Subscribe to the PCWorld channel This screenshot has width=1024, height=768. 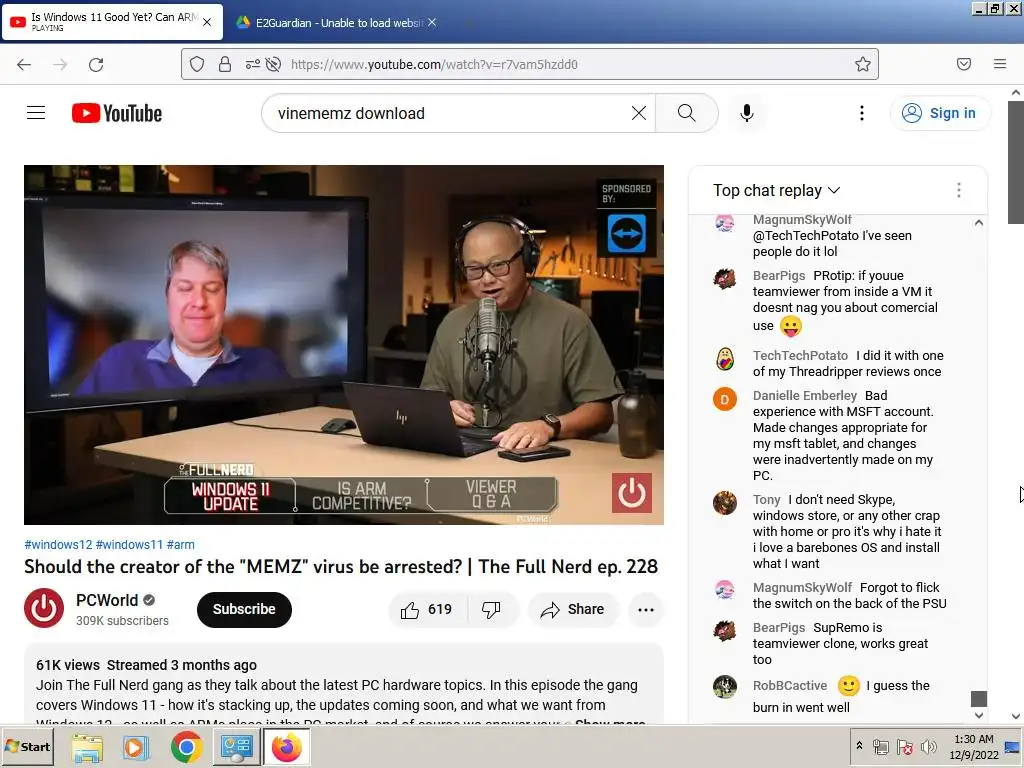coord(244,609)
